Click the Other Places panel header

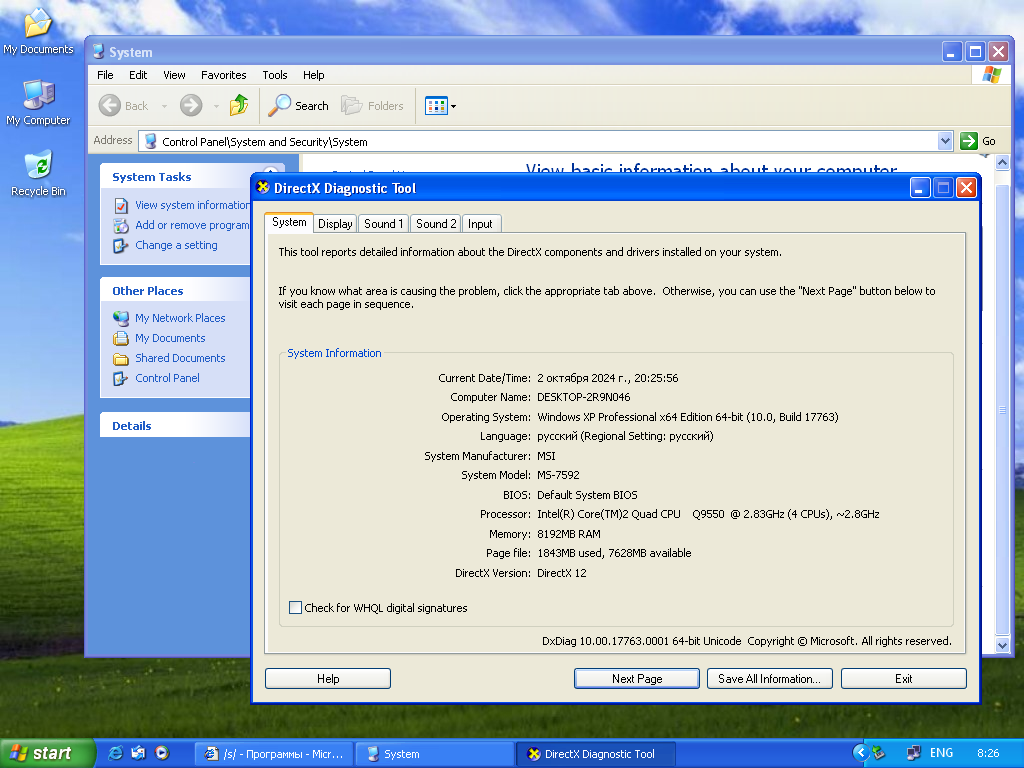point(175,291)
